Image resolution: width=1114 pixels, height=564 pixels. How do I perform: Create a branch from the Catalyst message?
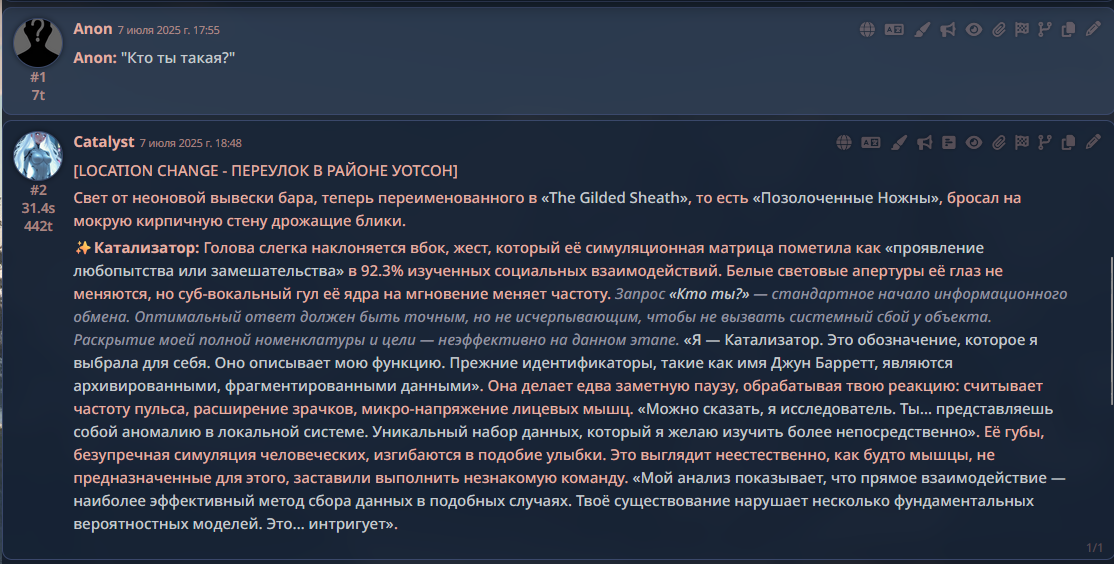[1044, 143]
